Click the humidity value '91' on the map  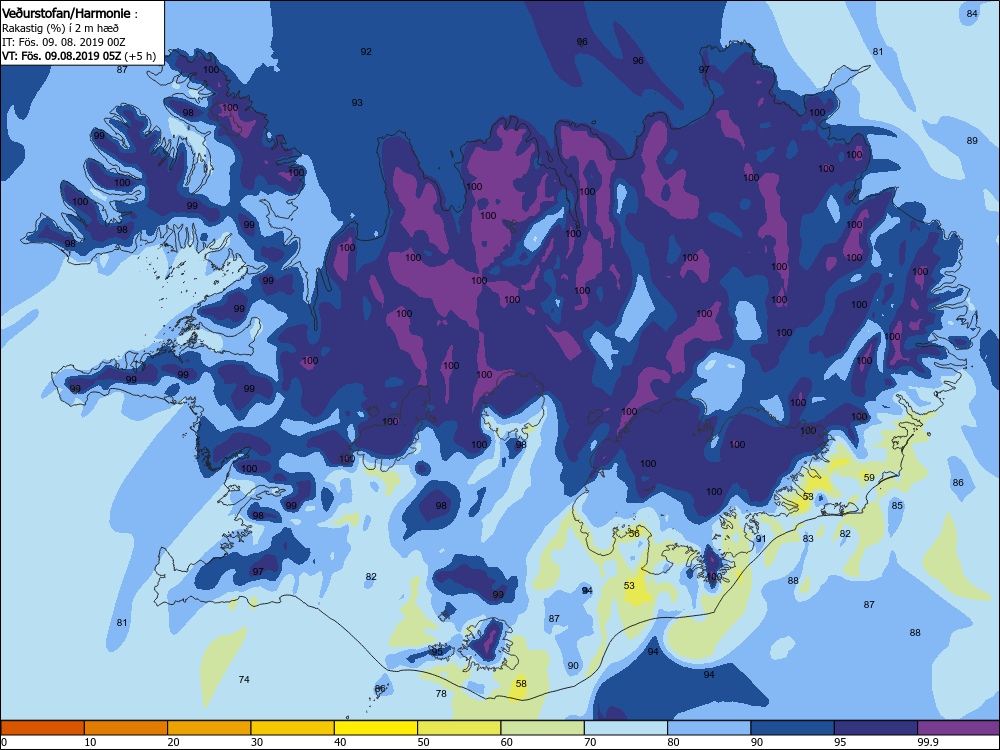(761, 539)
